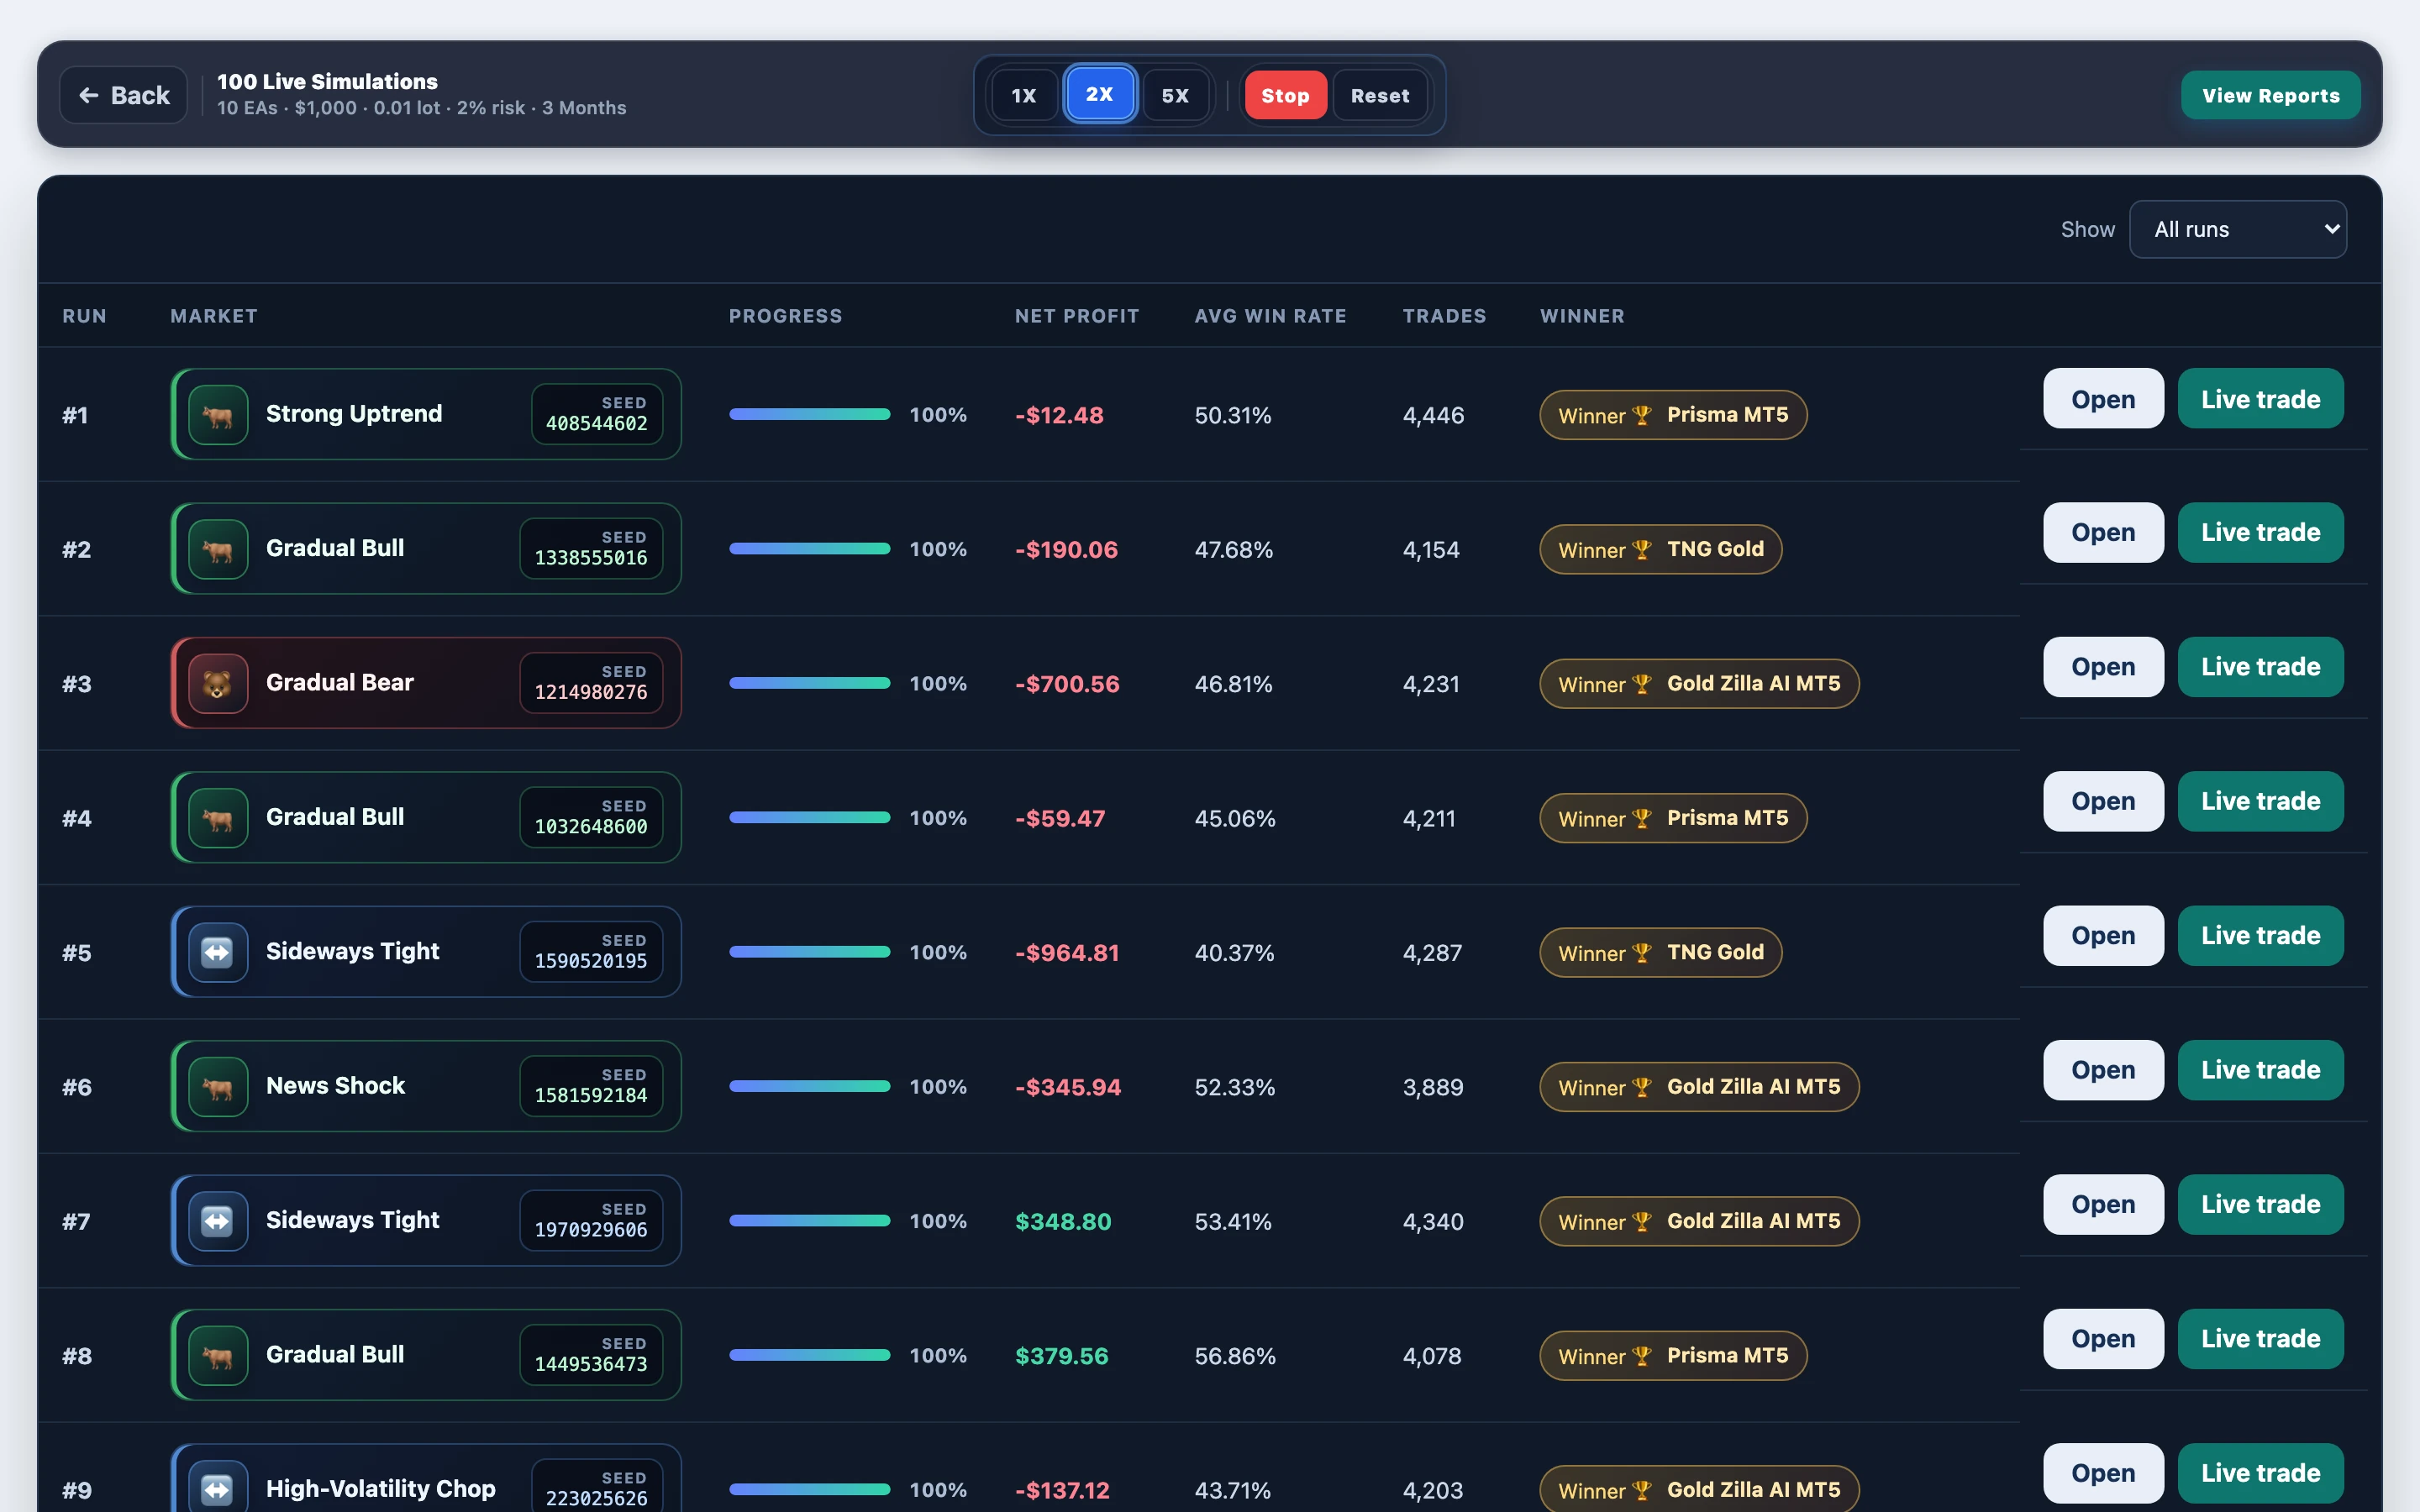This screenshot has width=2420, height=1512.
Task: Reset the simulations
Action: point(1380,95)
